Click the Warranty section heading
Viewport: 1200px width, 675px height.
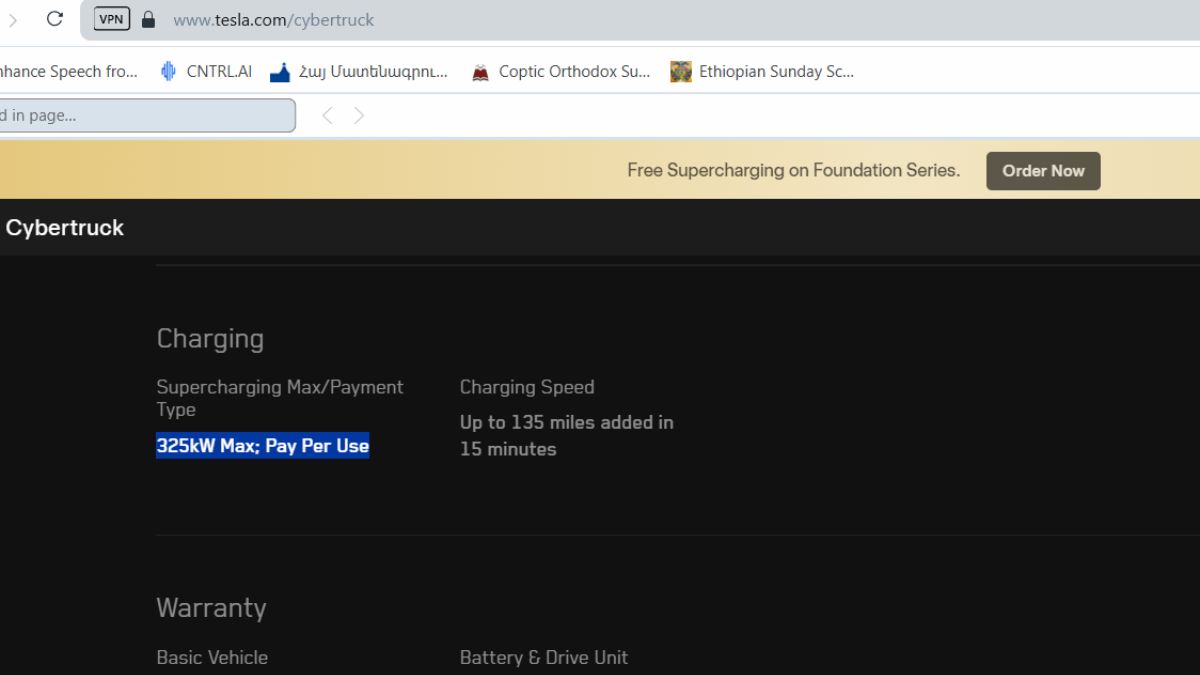tap(211, 608)
